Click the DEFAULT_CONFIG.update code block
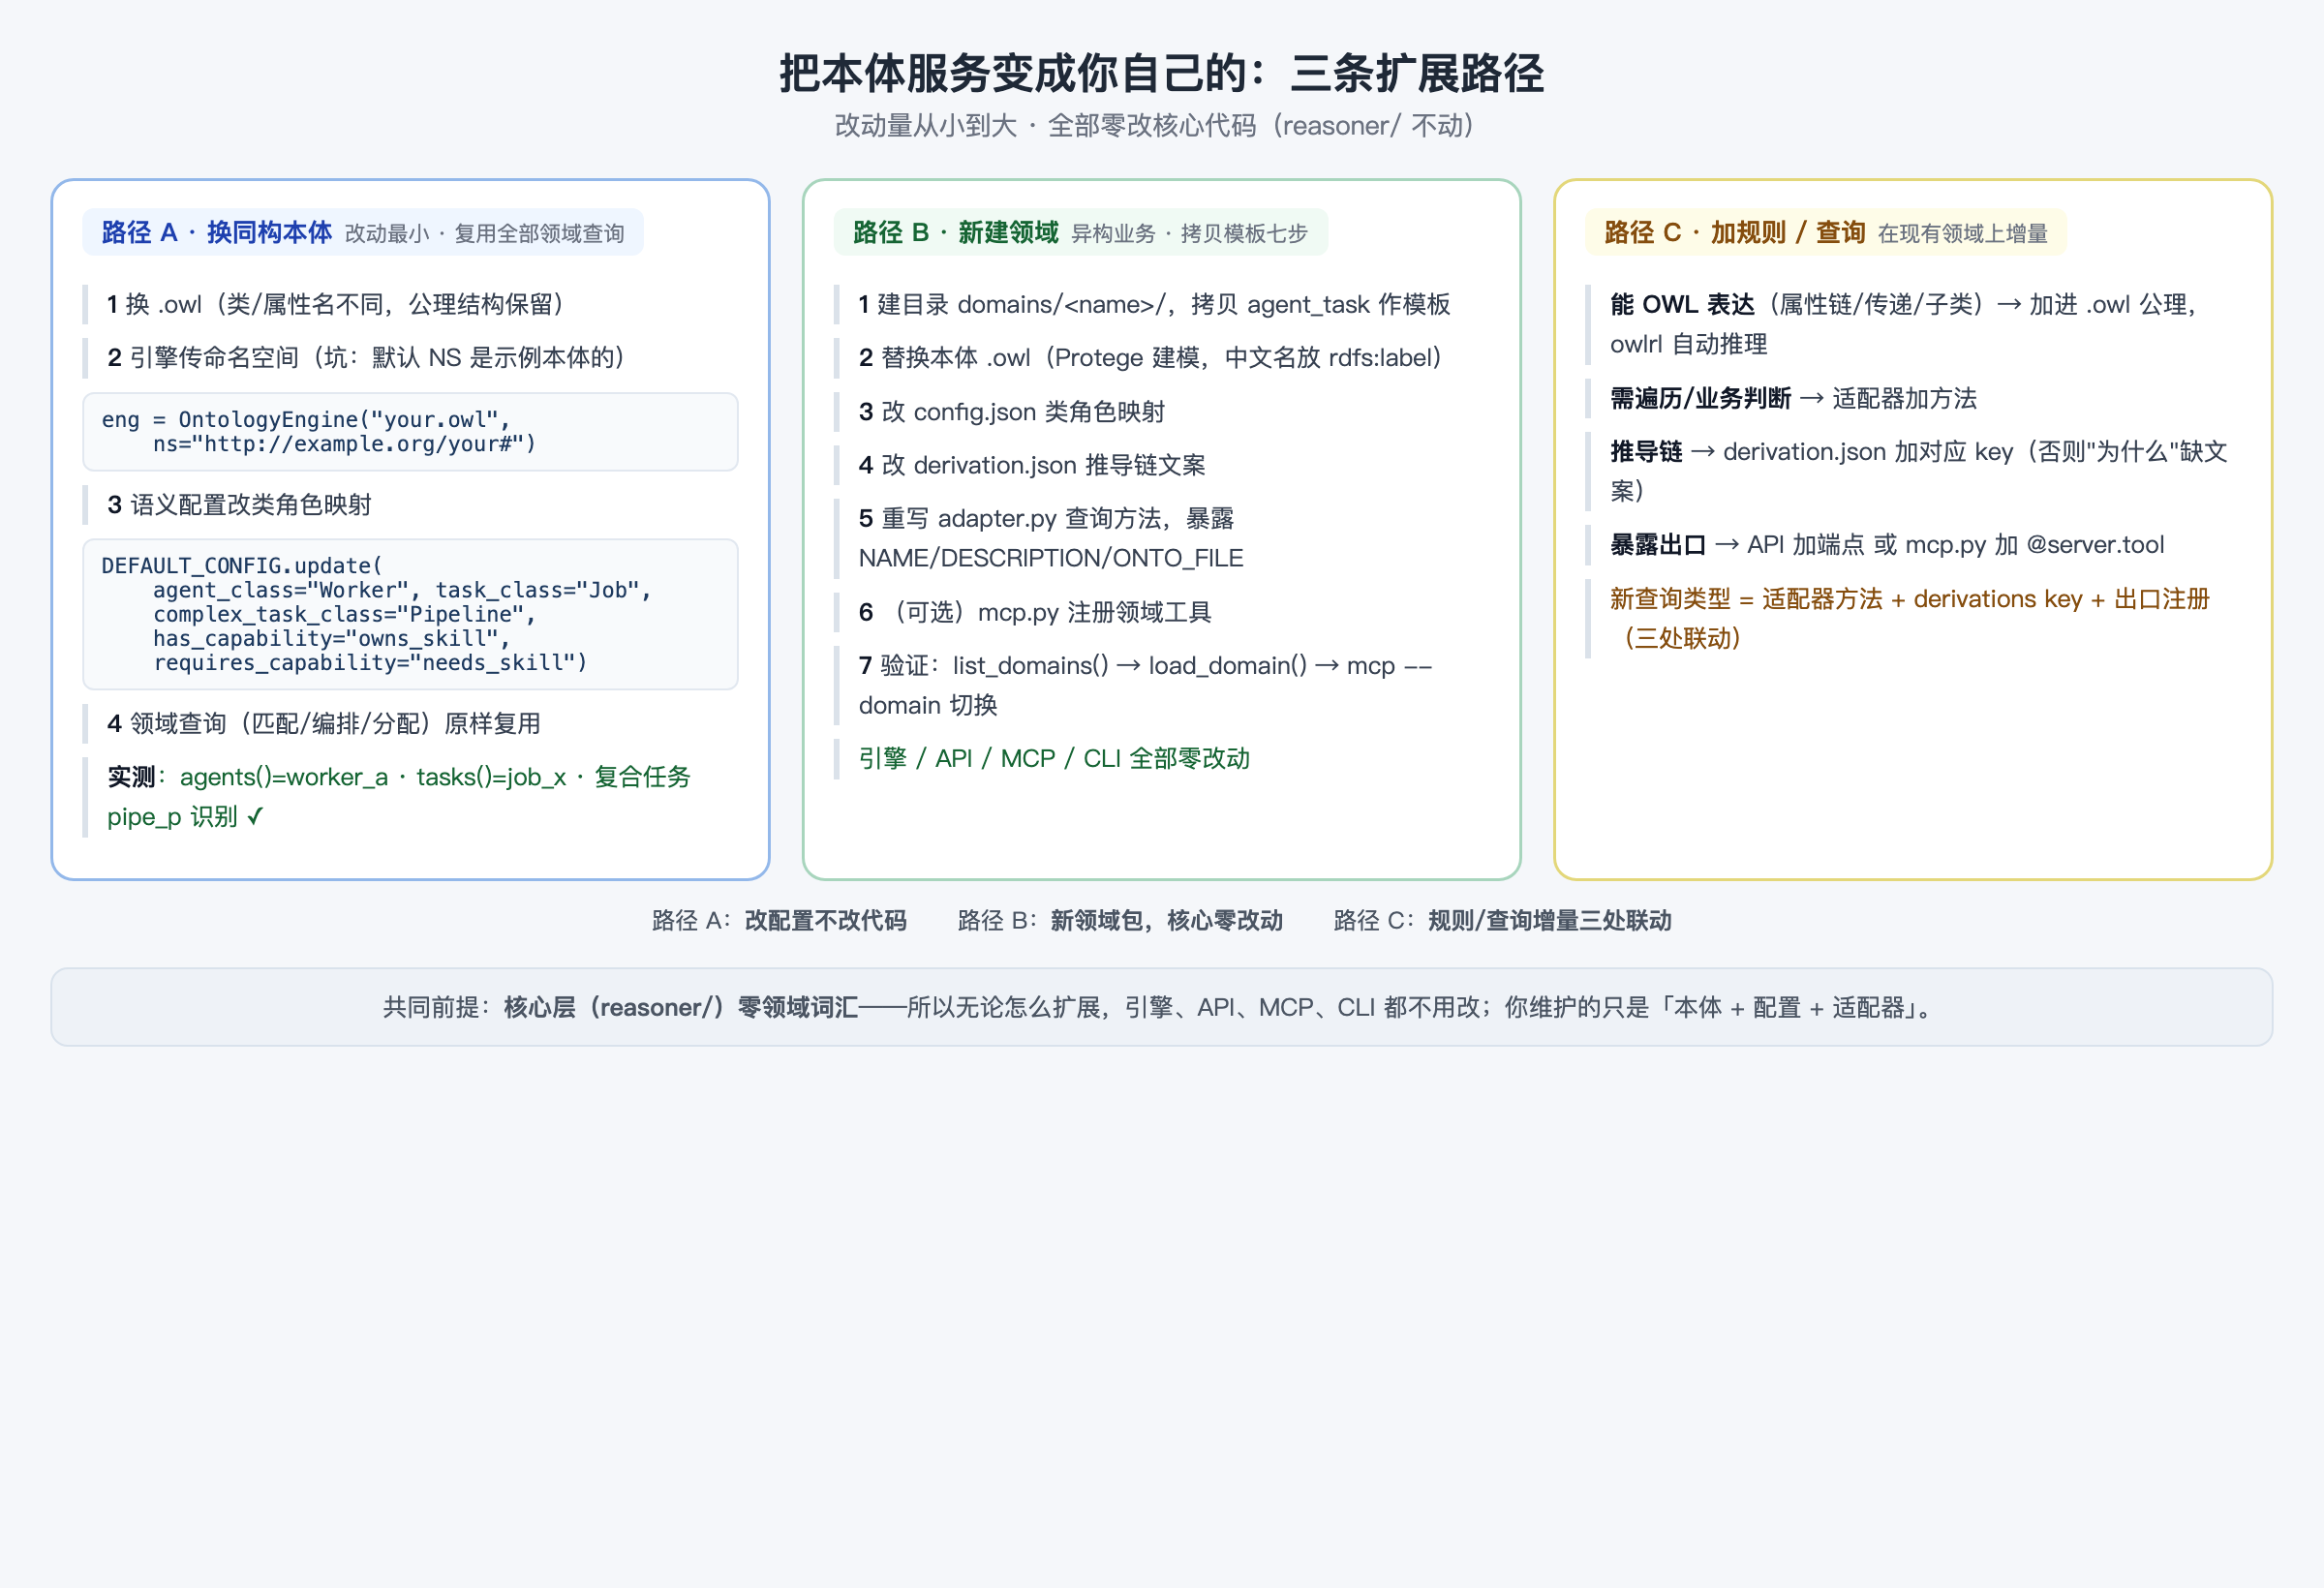Viewport: 2324px width, 1588px height. pyautogui.click(x=411, y=614)
